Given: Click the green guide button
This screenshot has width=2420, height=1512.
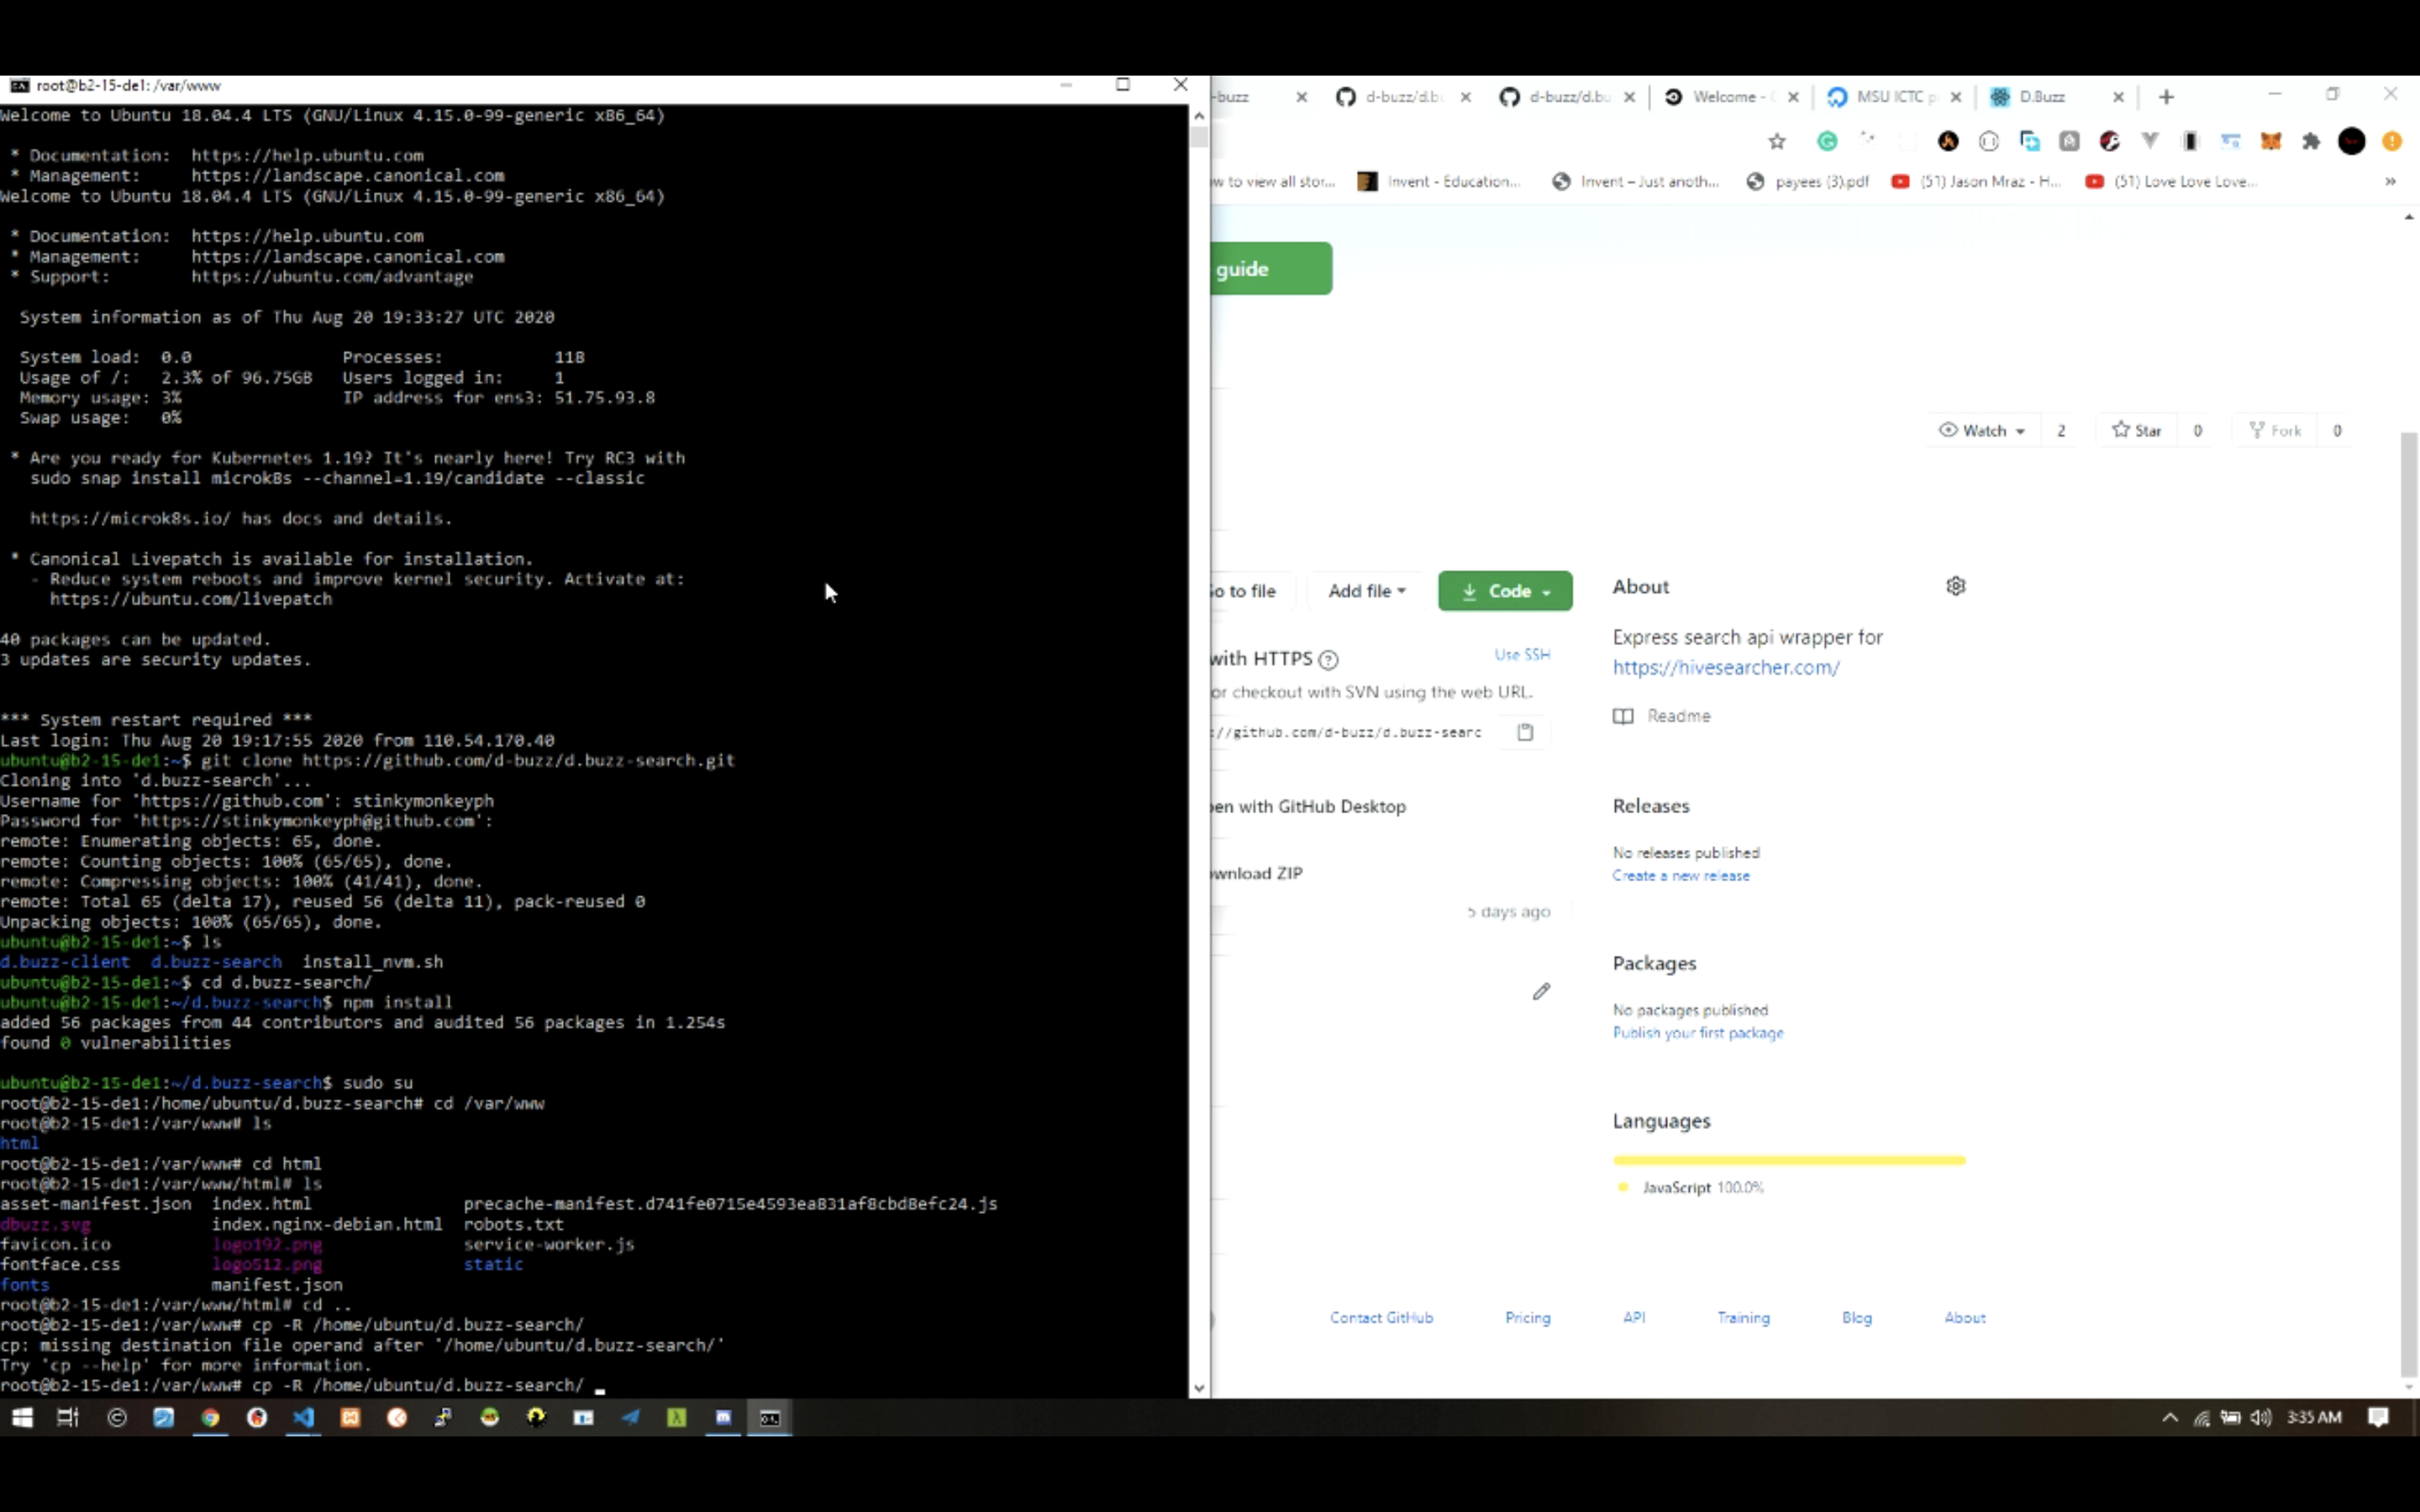Looking at the screenshot, I should pos(1271,268).
